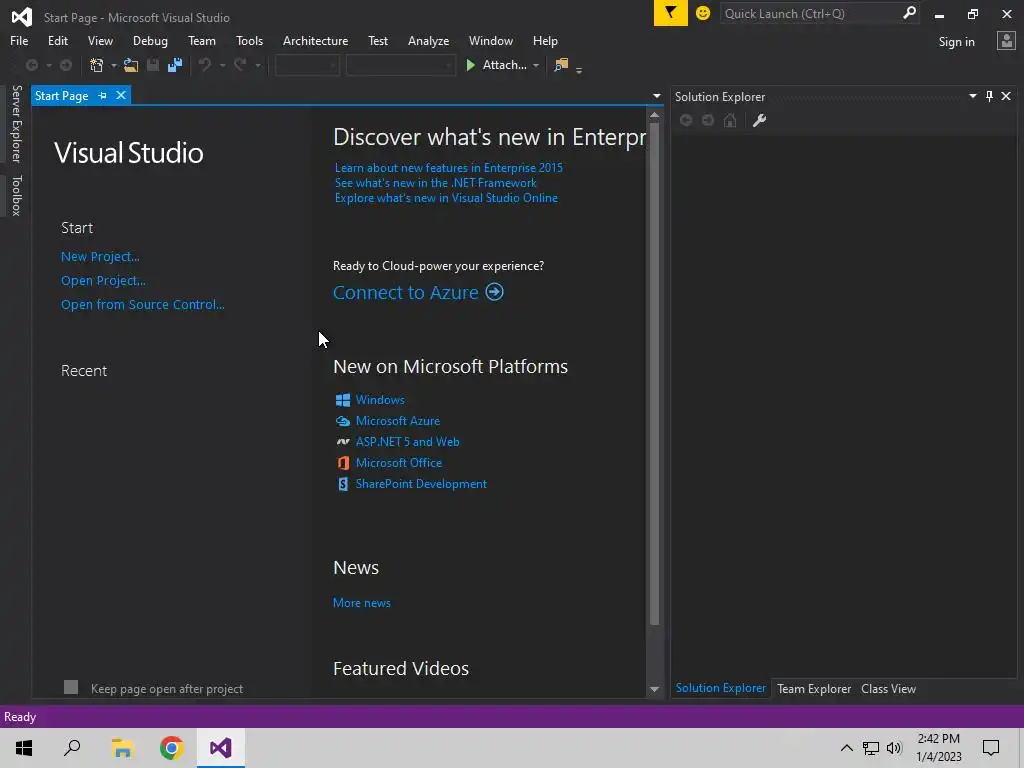This screenshot has height=768, width=1024.
Task: Open the Architecture menu
Action: pyautogui.click(x=315, y=40)
